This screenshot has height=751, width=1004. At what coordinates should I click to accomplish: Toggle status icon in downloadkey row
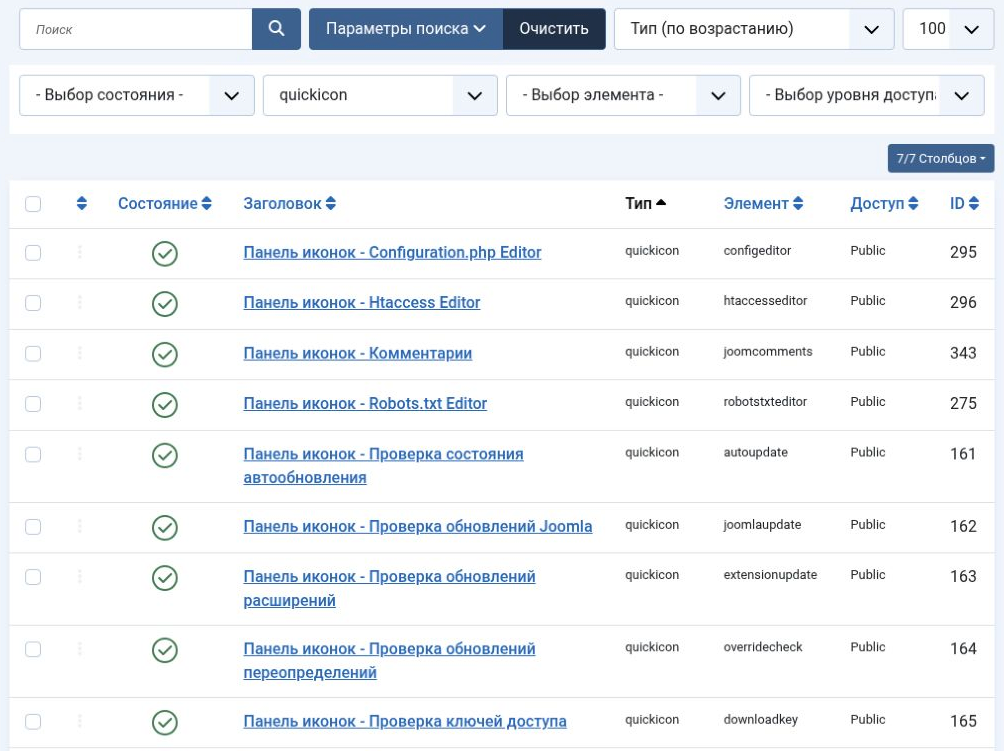tap(165, 722)
